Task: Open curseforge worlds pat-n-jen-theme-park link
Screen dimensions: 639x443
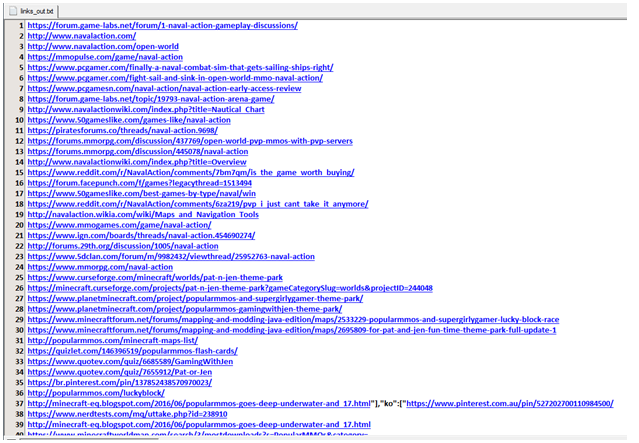Action: 155,277
